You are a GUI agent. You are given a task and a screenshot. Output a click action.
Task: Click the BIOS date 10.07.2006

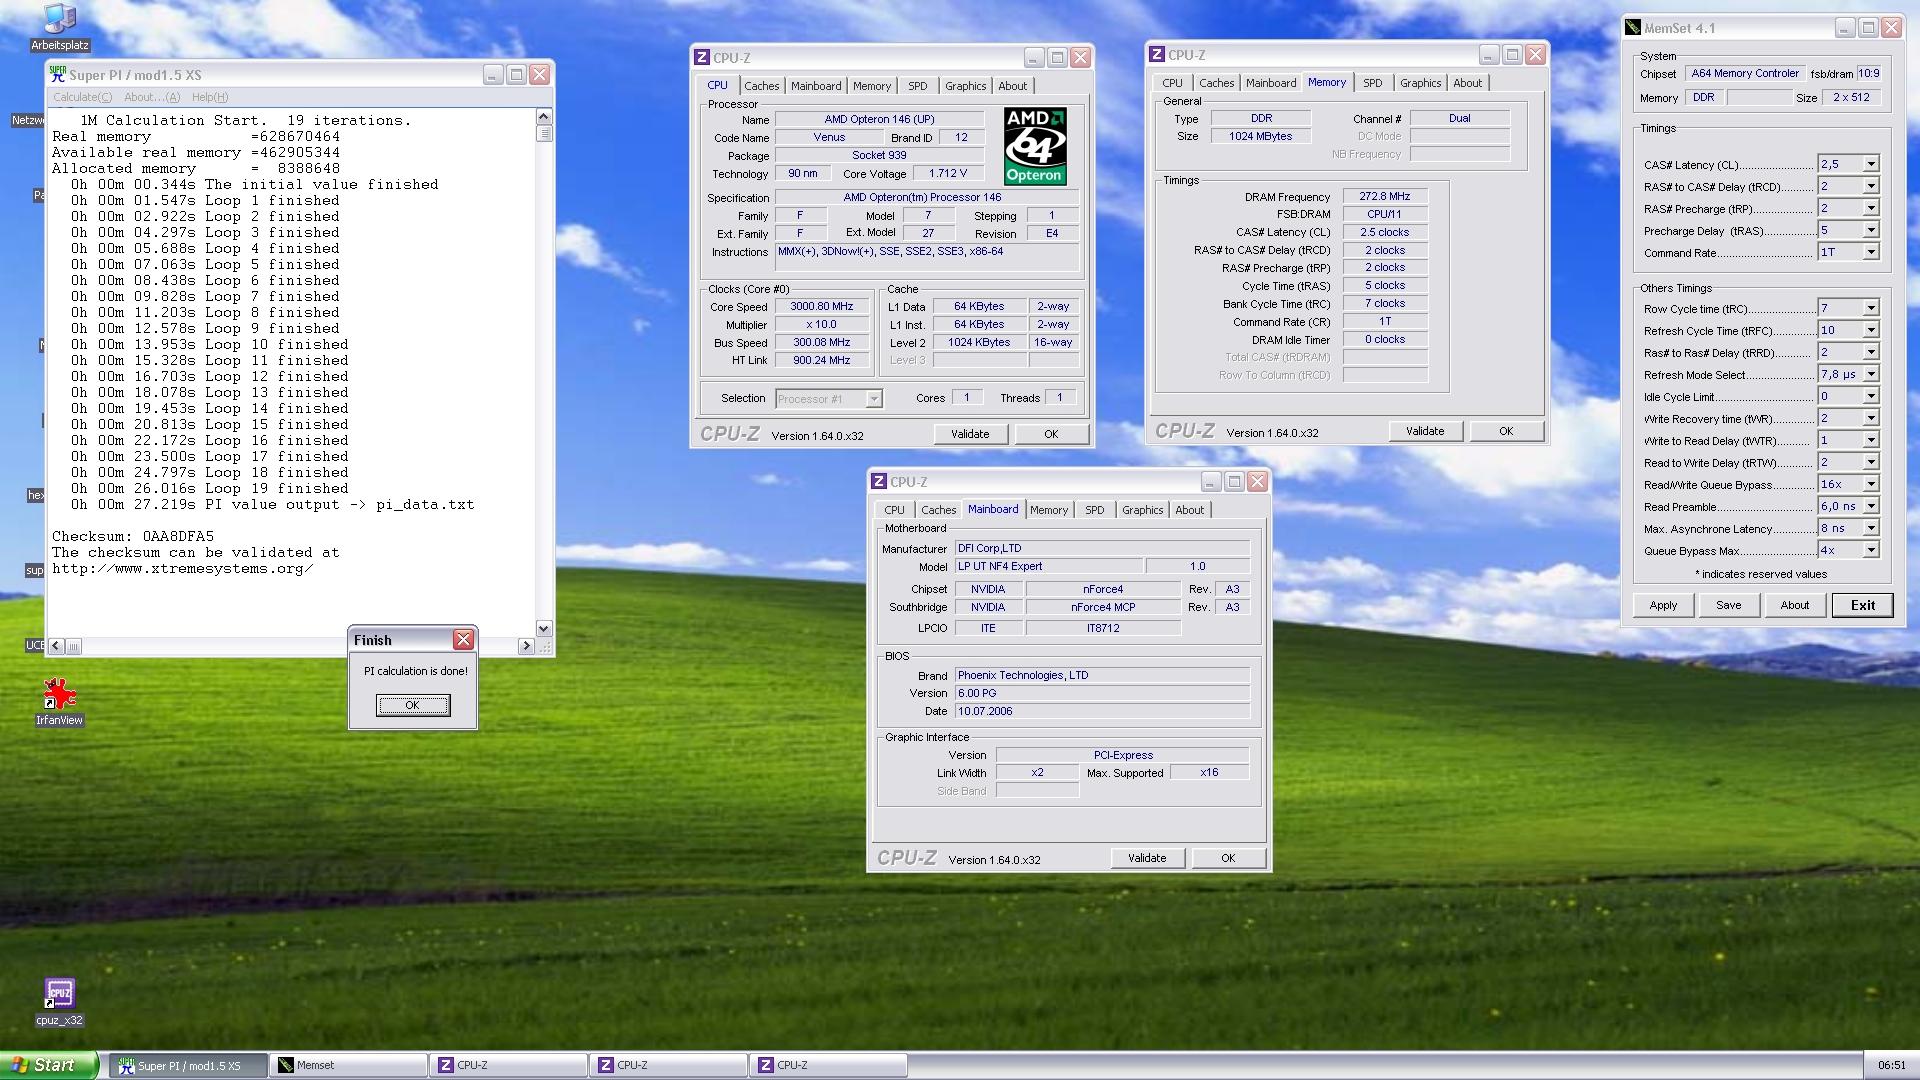[x=1102, y=711]
